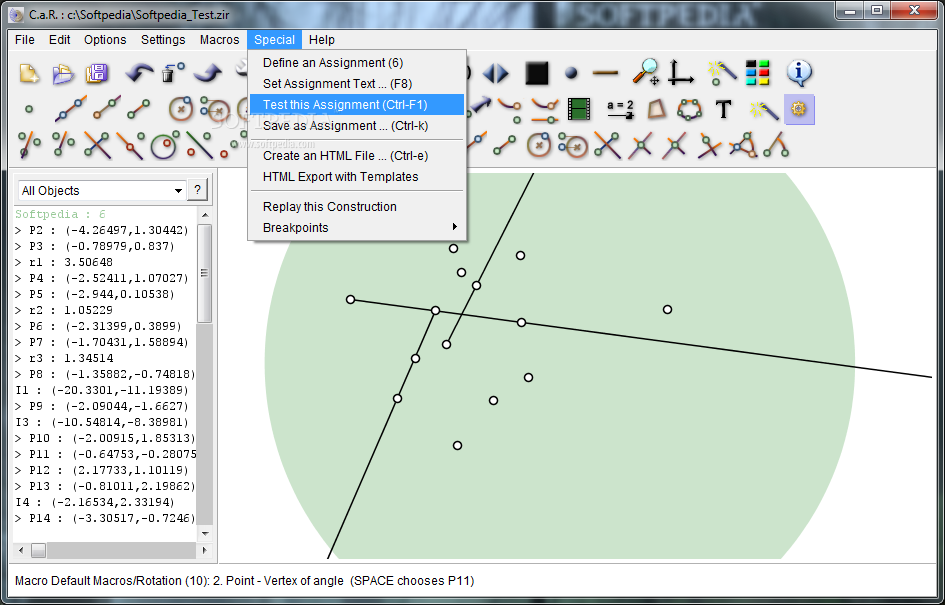The width and height of the screenshot is (945, 605).
Task: Click the Open file folder icon
Action: (63, 74)
